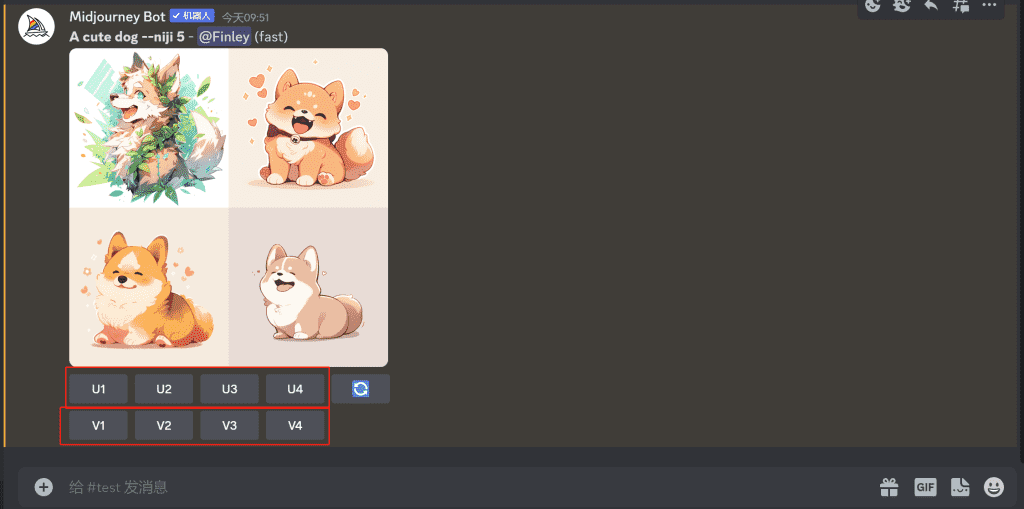Screen dimensions: 1024x509
Task: Focus the #test message input field
Action: click(450, 487)
